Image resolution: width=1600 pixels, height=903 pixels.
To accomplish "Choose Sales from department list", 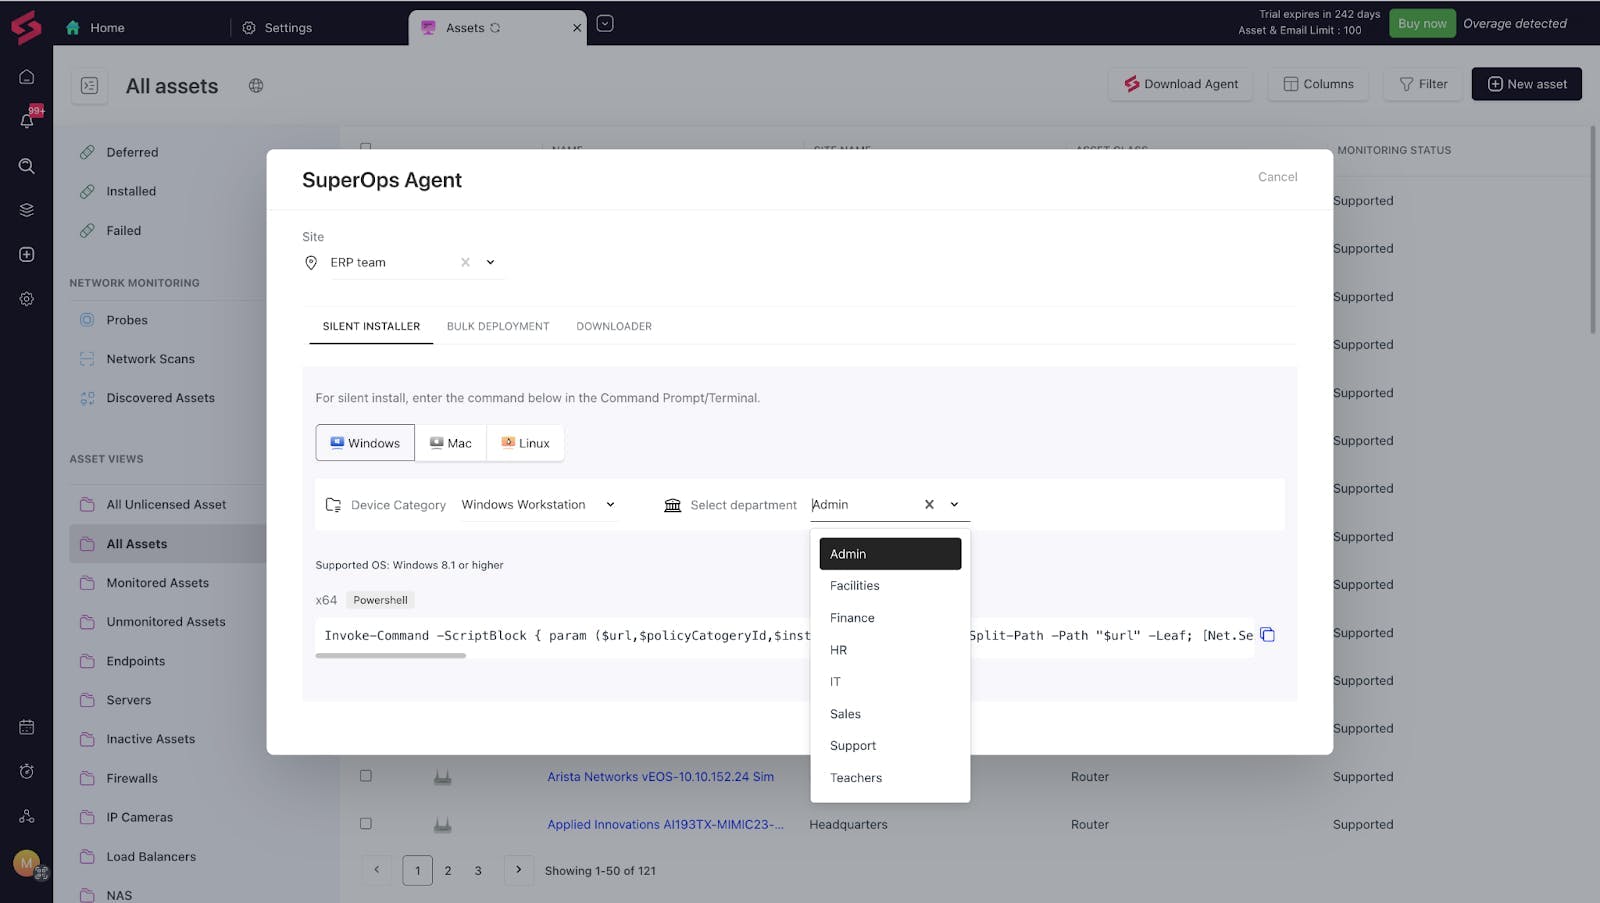I will [x=890, y=714].
